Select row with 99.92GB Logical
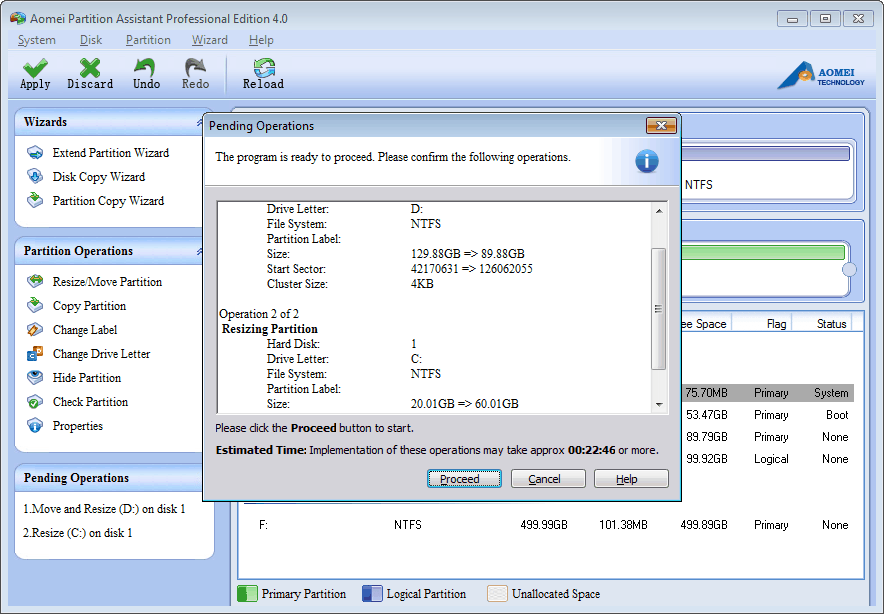Image resolution: width=884 pixels, height=614 pixels. tap(768, 459)
